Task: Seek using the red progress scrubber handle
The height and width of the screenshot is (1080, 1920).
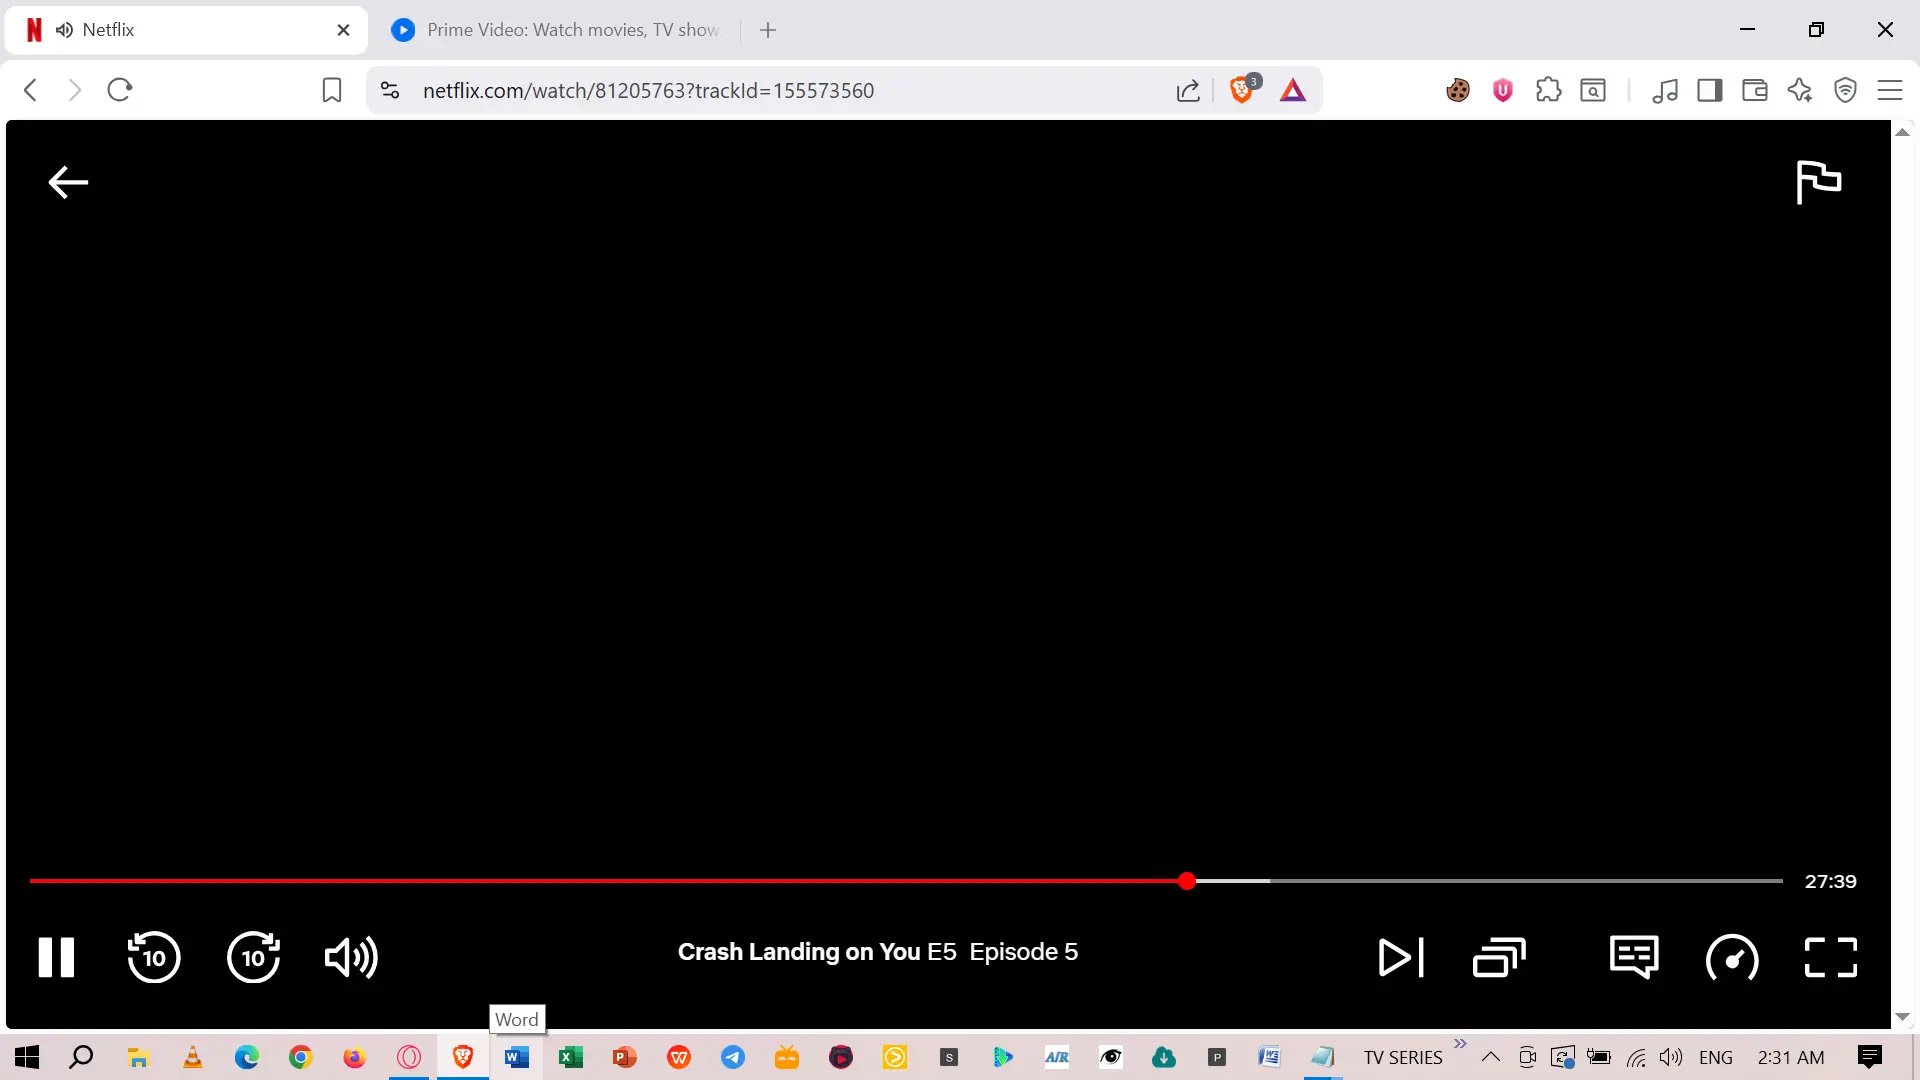Action: coord(1186,881)
